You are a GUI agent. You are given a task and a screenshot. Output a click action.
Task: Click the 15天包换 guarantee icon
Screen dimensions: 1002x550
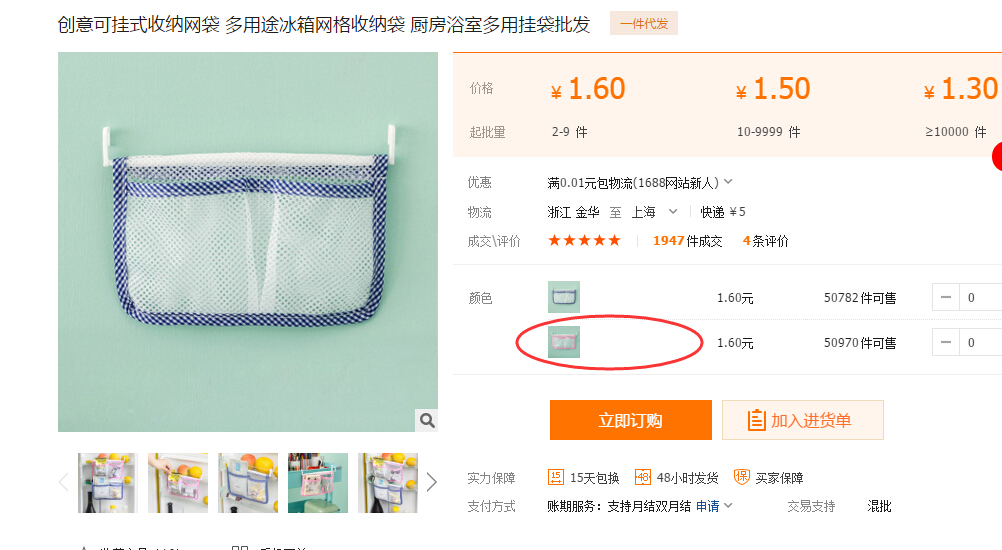(x=556, y=478)
